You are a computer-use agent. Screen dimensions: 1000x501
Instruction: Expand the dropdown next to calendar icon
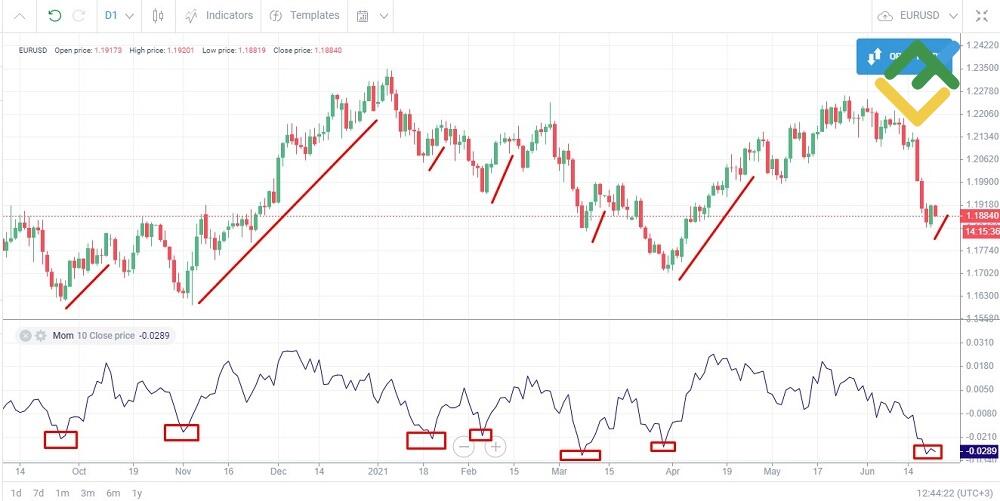coord(384,16)
